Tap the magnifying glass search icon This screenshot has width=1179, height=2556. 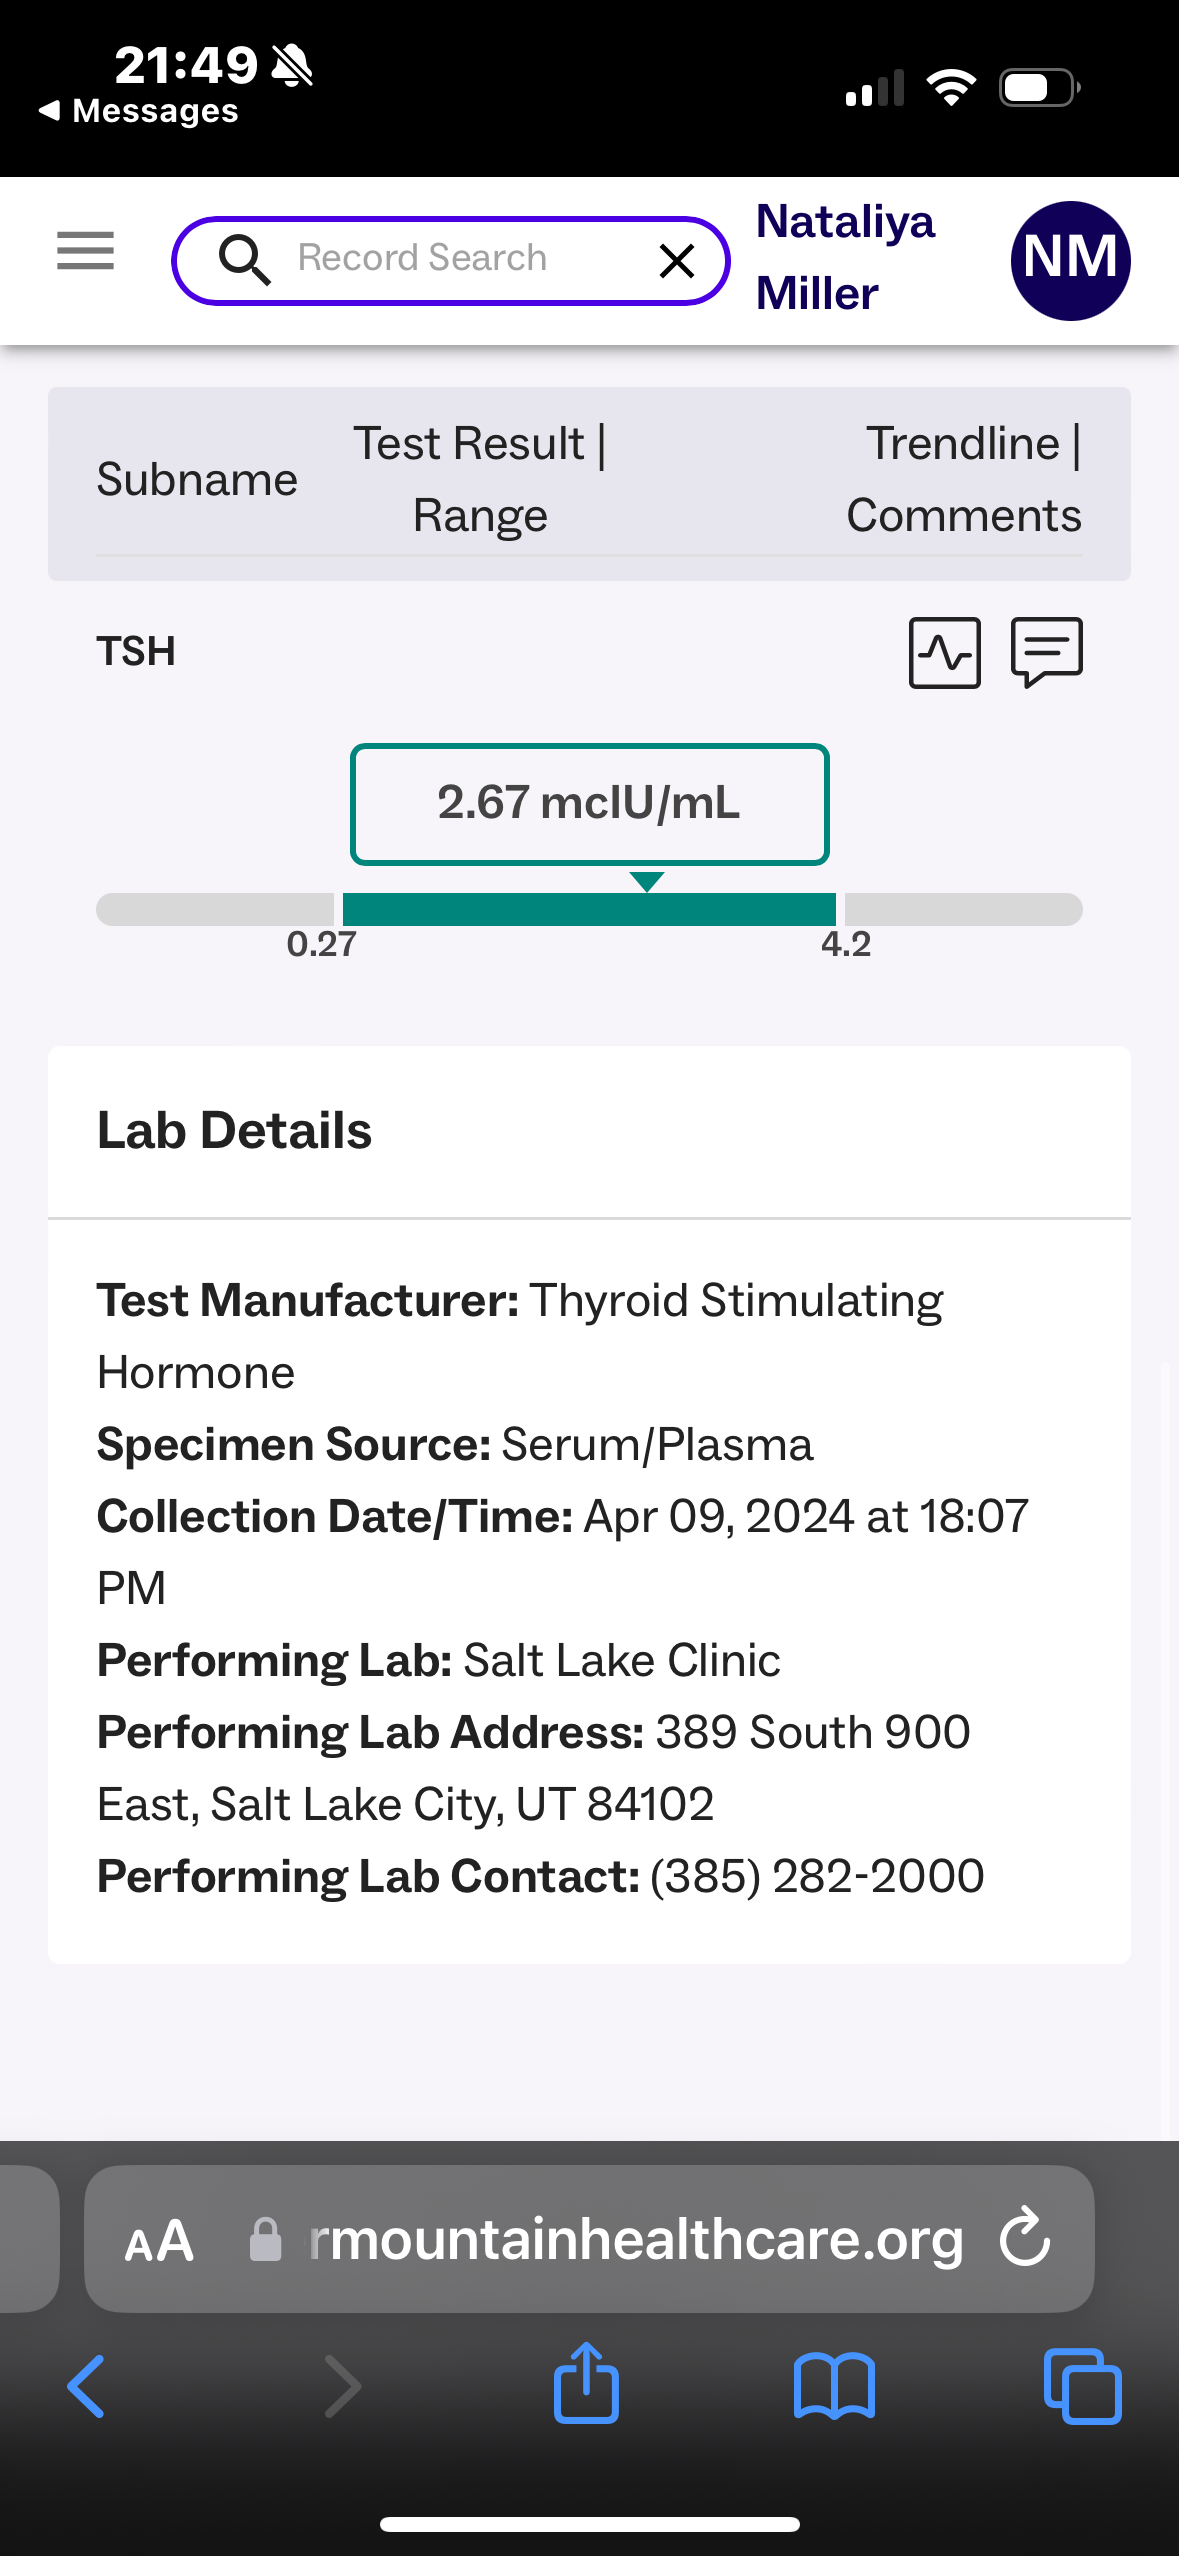coord(244,260)
